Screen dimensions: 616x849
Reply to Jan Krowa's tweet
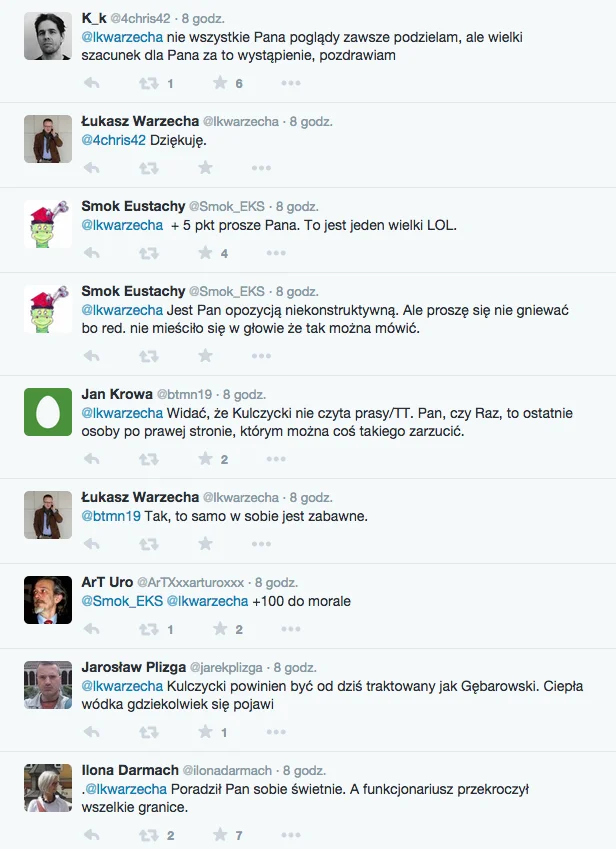(91, 459)
